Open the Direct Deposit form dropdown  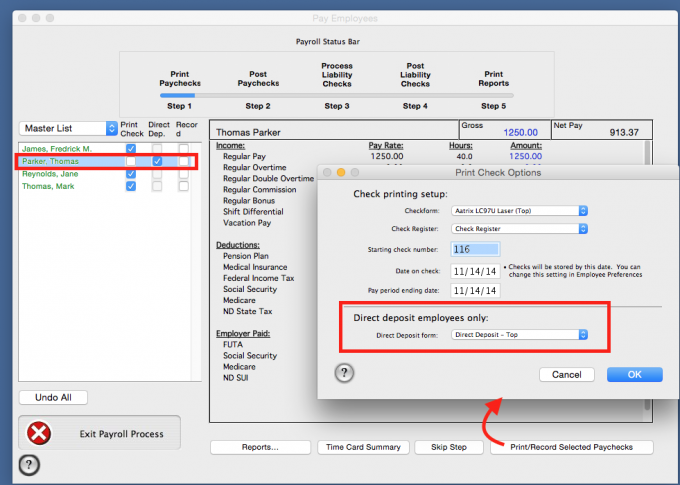click(520, 334)
